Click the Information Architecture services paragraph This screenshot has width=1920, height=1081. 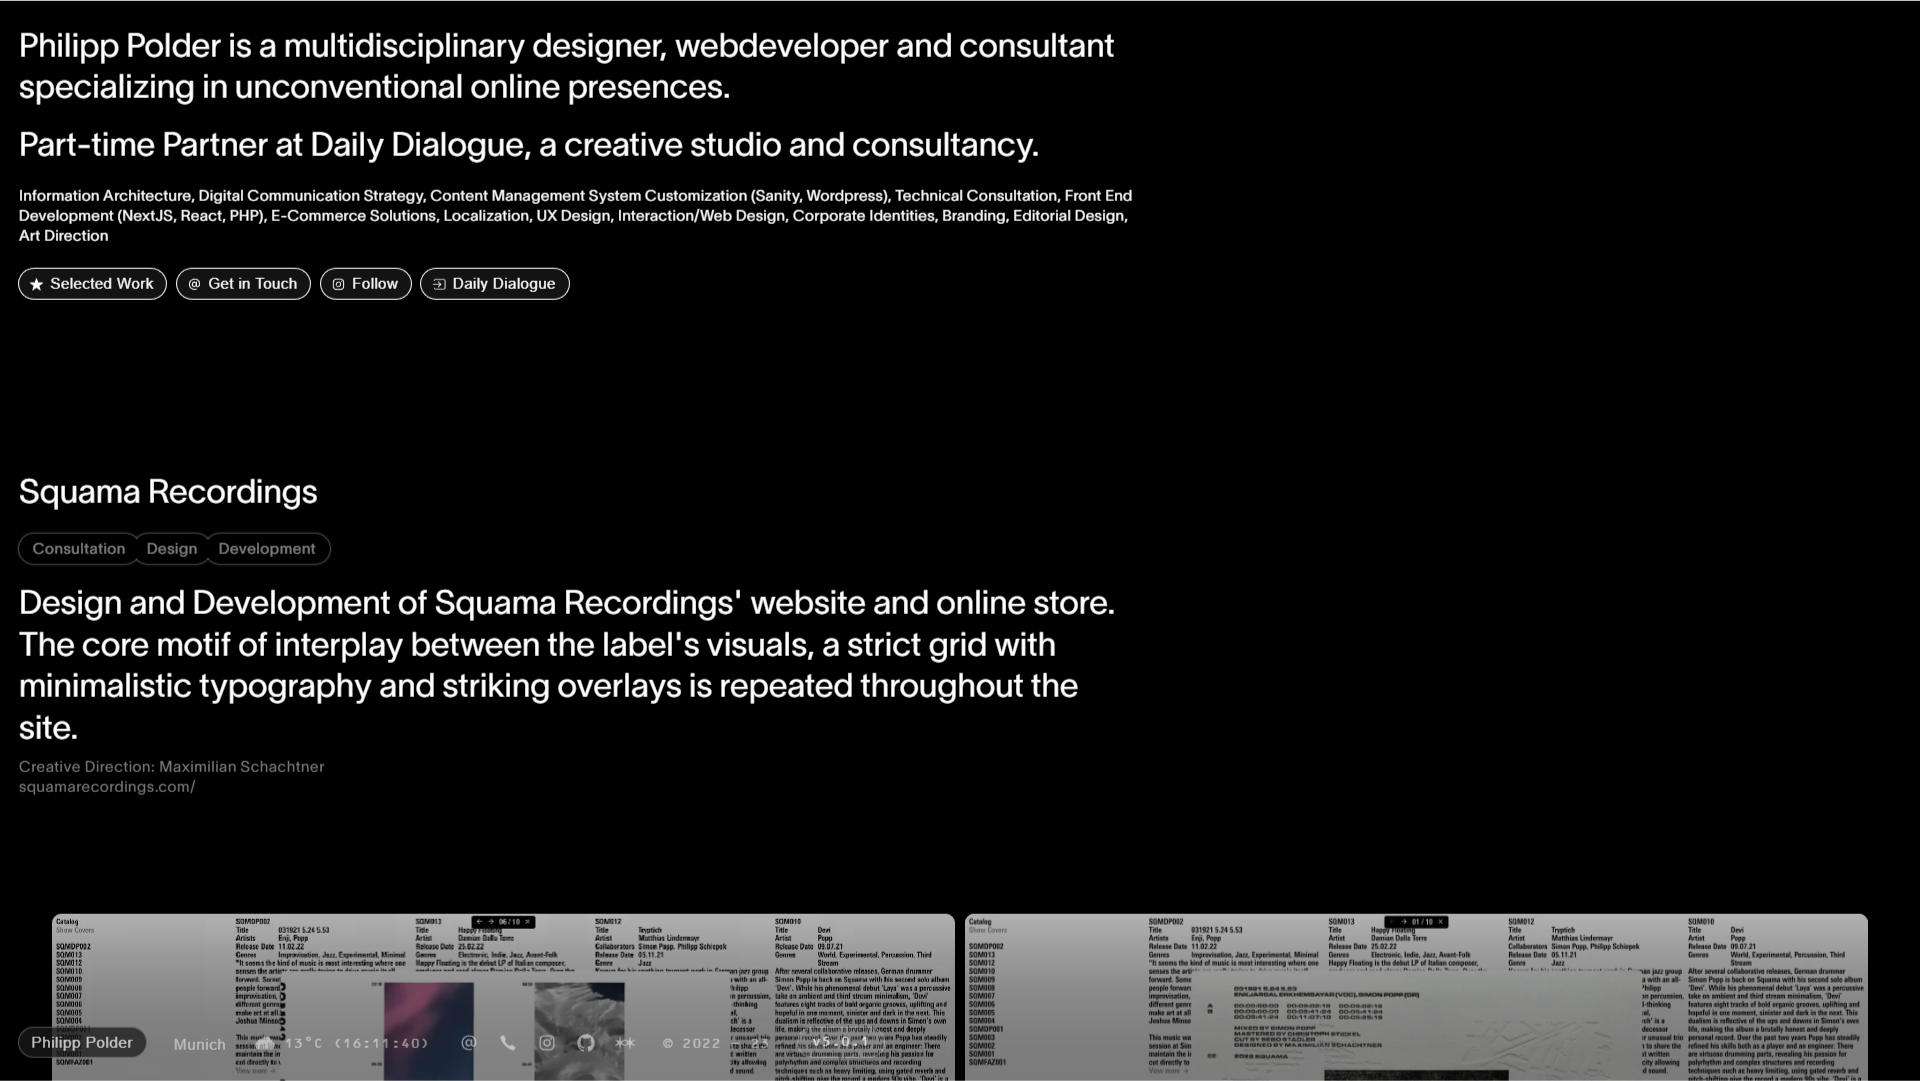click(575, 216)
